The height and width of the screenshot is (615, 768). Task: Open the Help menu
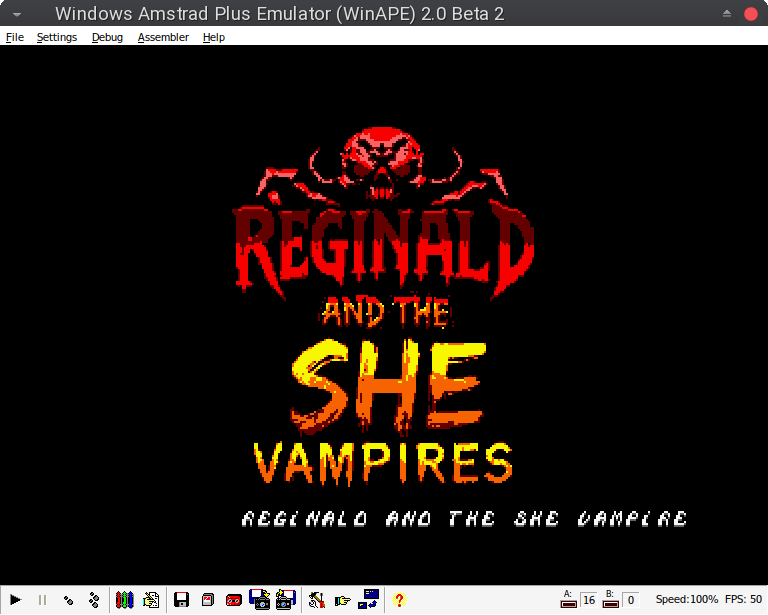[x=214, y=37]
